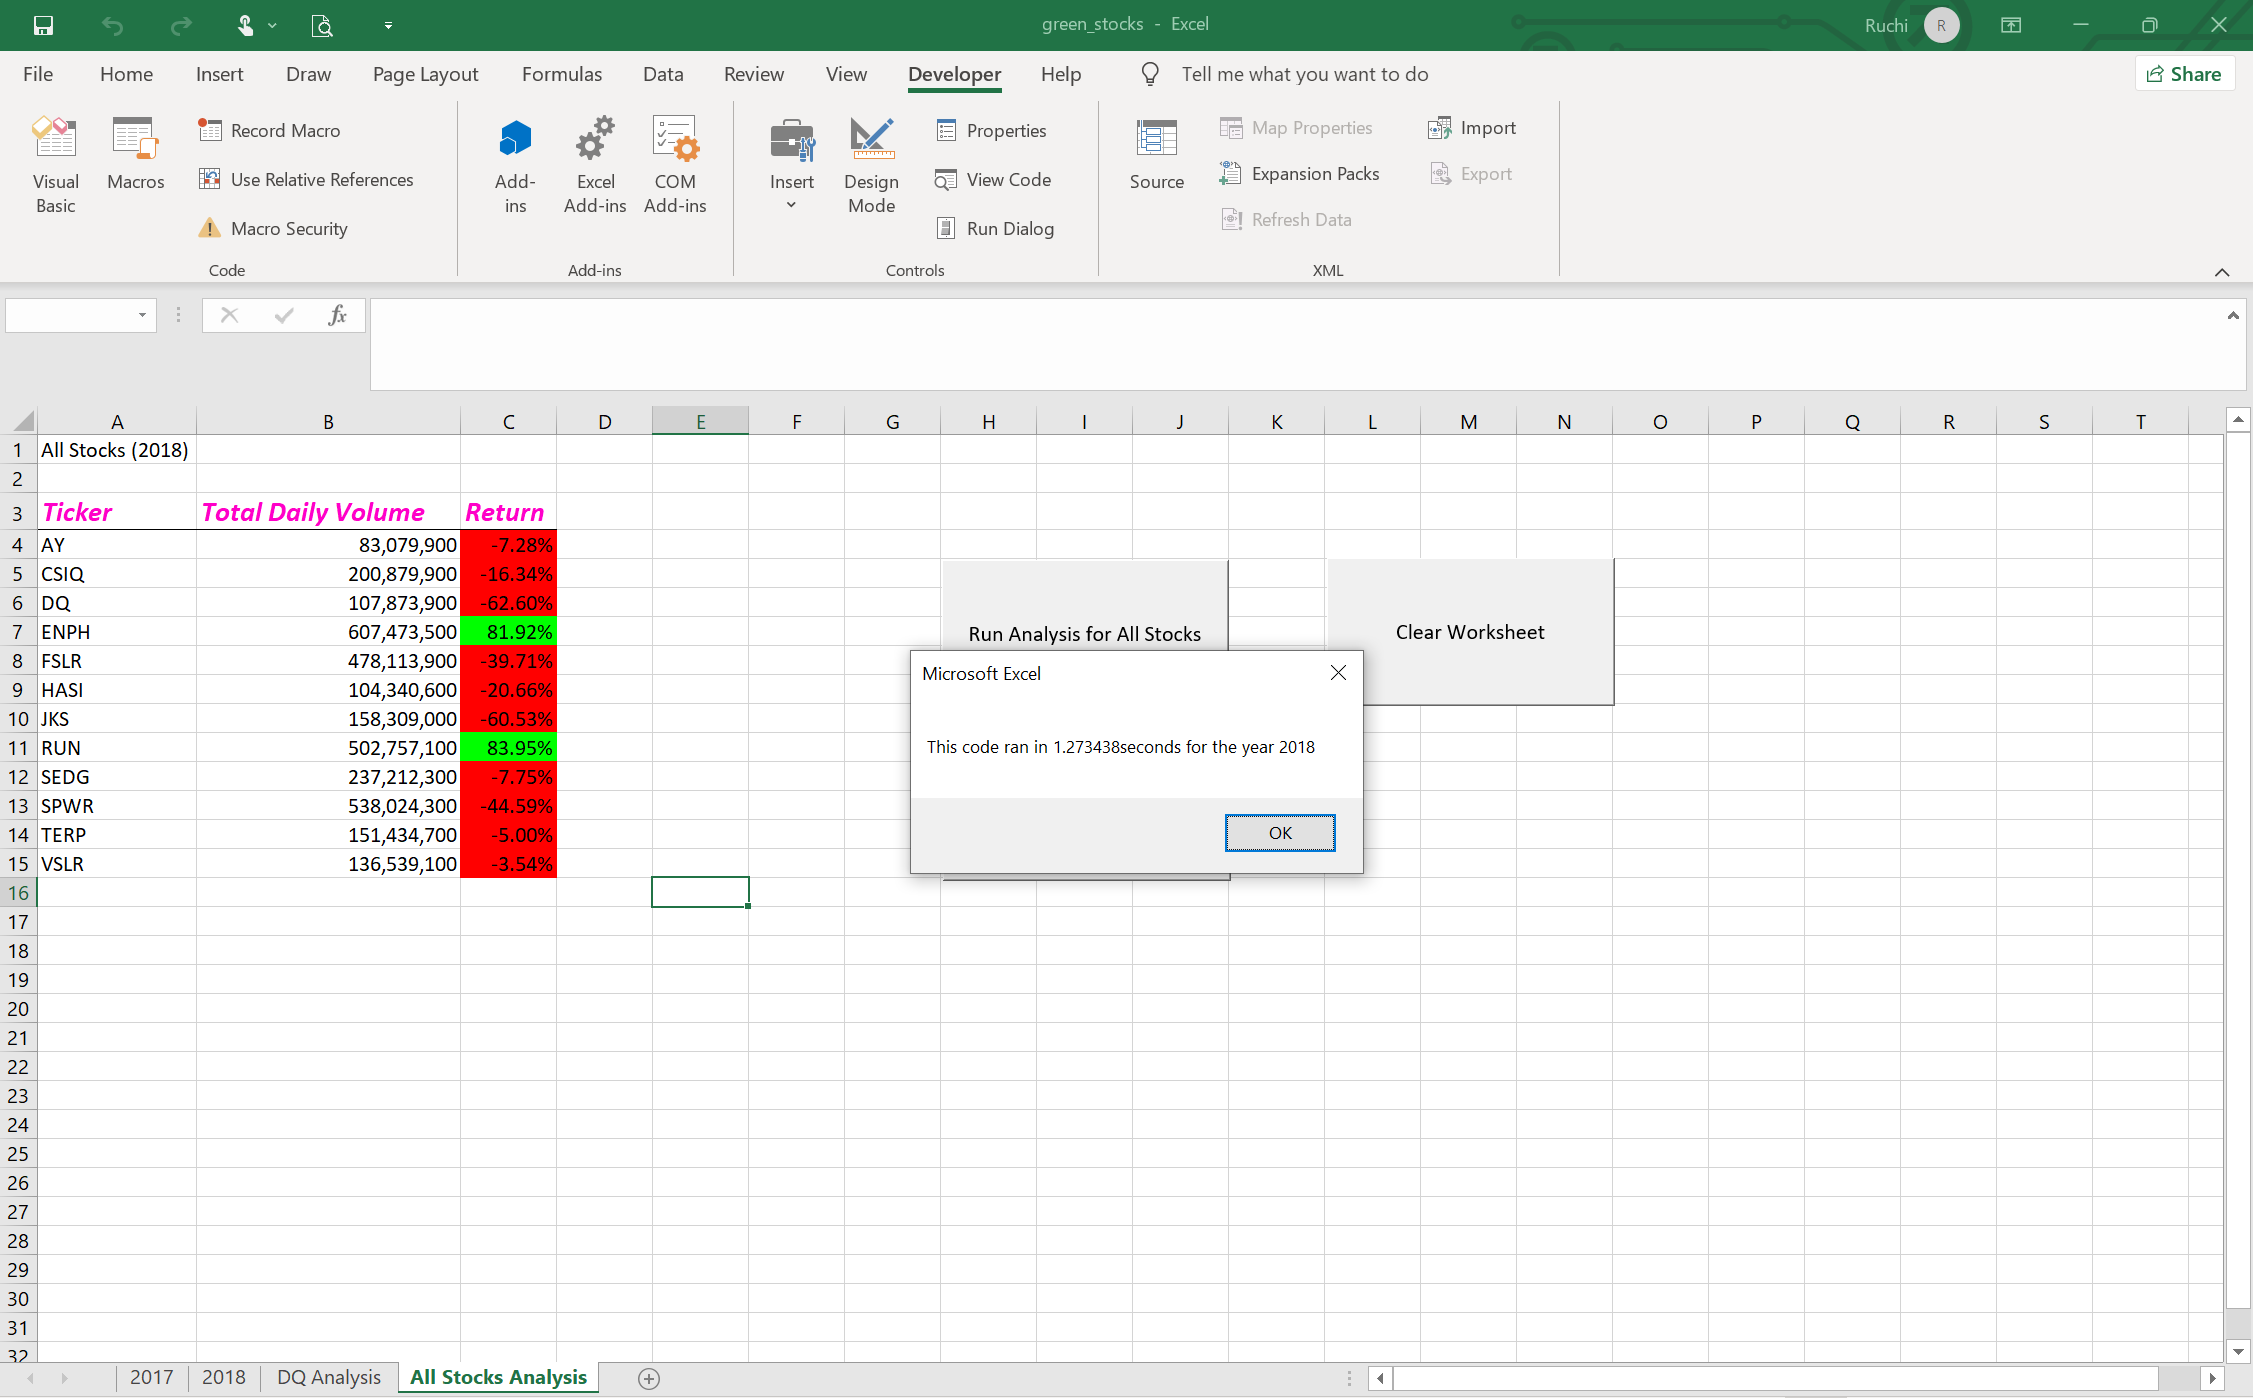Image resolution: width=2253 pixels, height=1398 pixels.
Task: Open the File menu
Action: (38, 74)
